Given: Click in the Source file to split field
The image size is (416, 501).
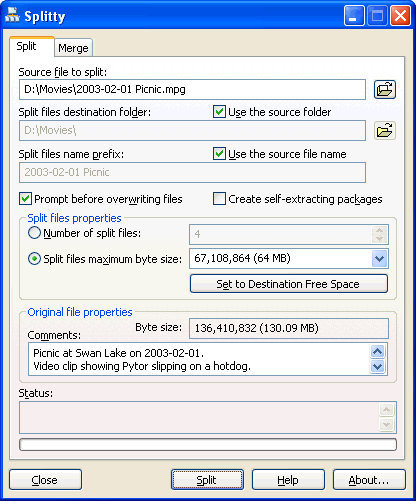Looking at the screenshot, I should [192, 89].
